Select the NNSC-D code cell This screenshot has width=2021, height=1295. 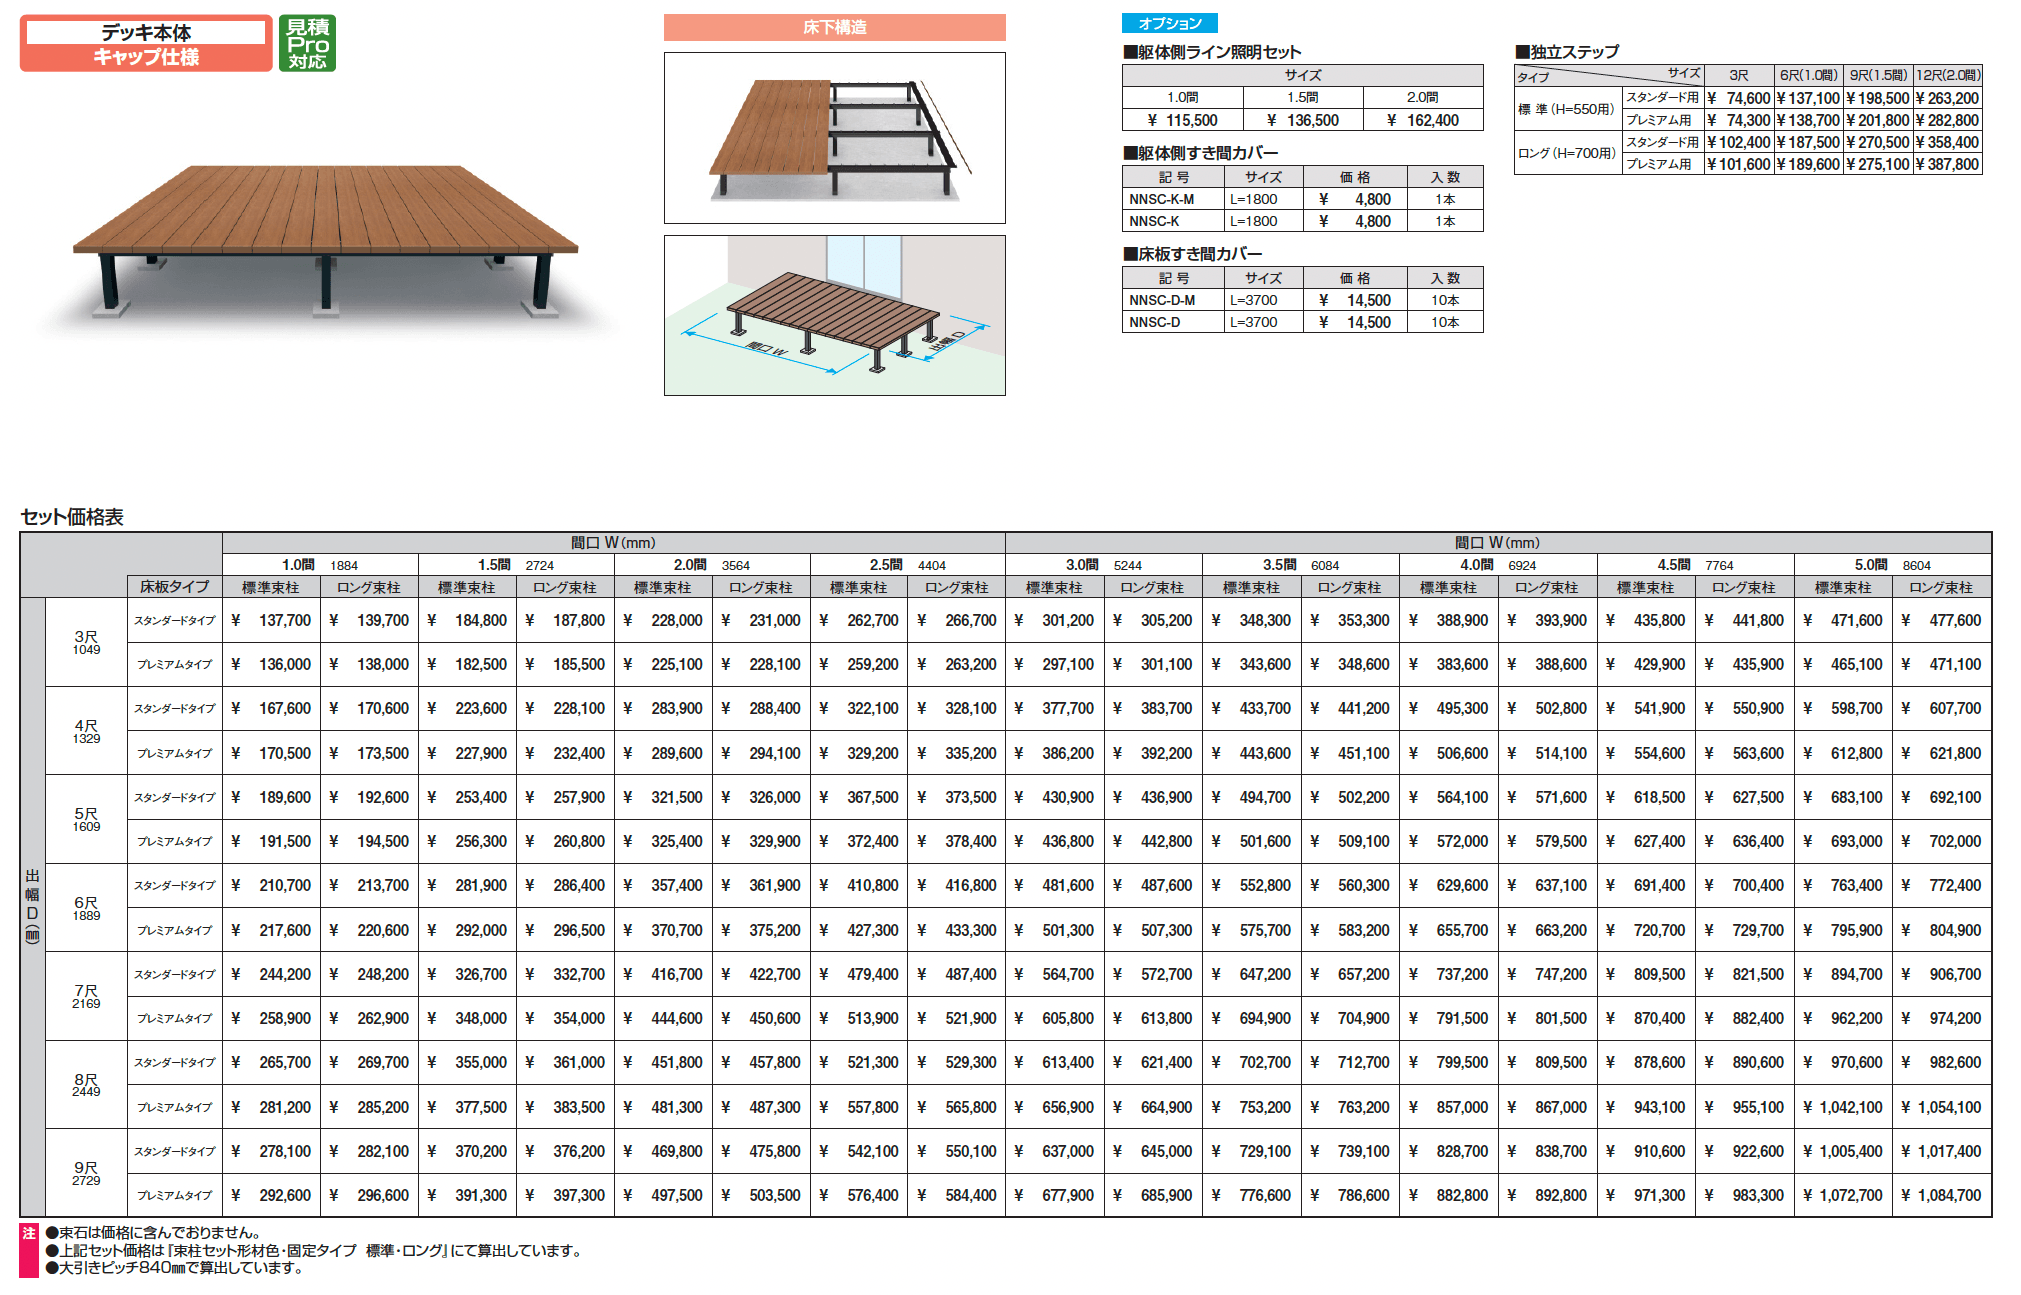[x=1173, y=322]
